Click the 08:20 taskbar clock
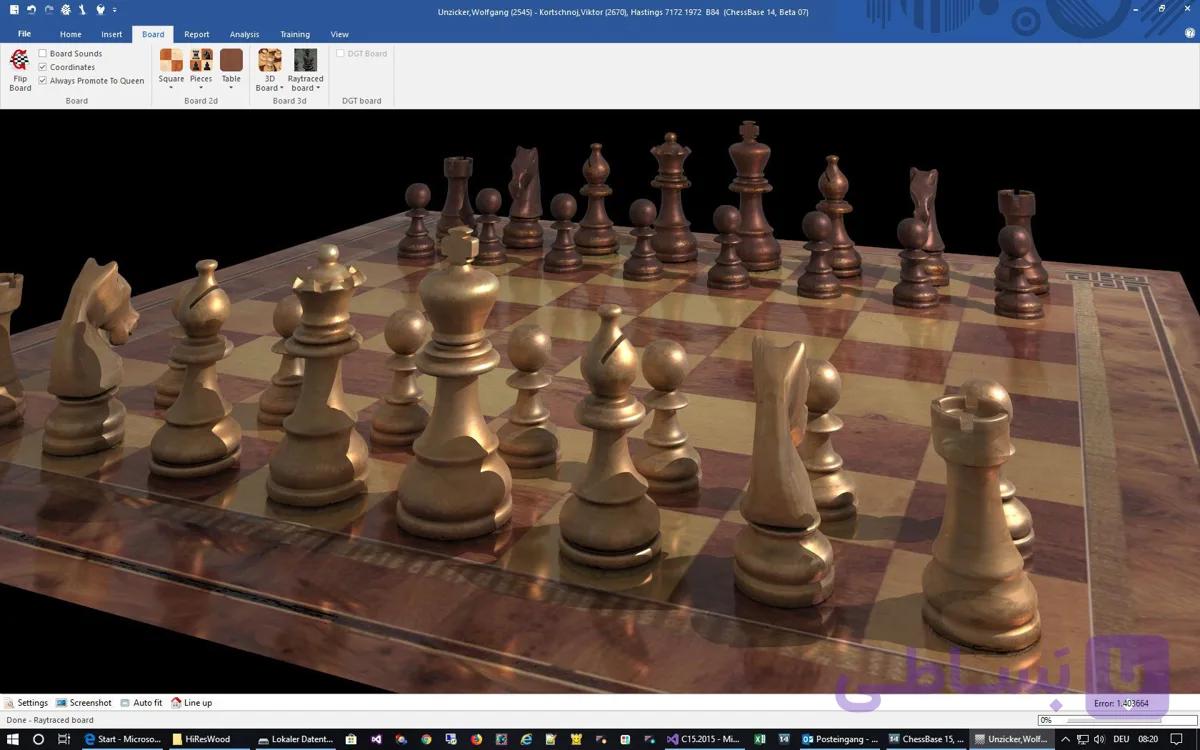The height and width of the screenshot is (750, 1200). coord(1149,739)
